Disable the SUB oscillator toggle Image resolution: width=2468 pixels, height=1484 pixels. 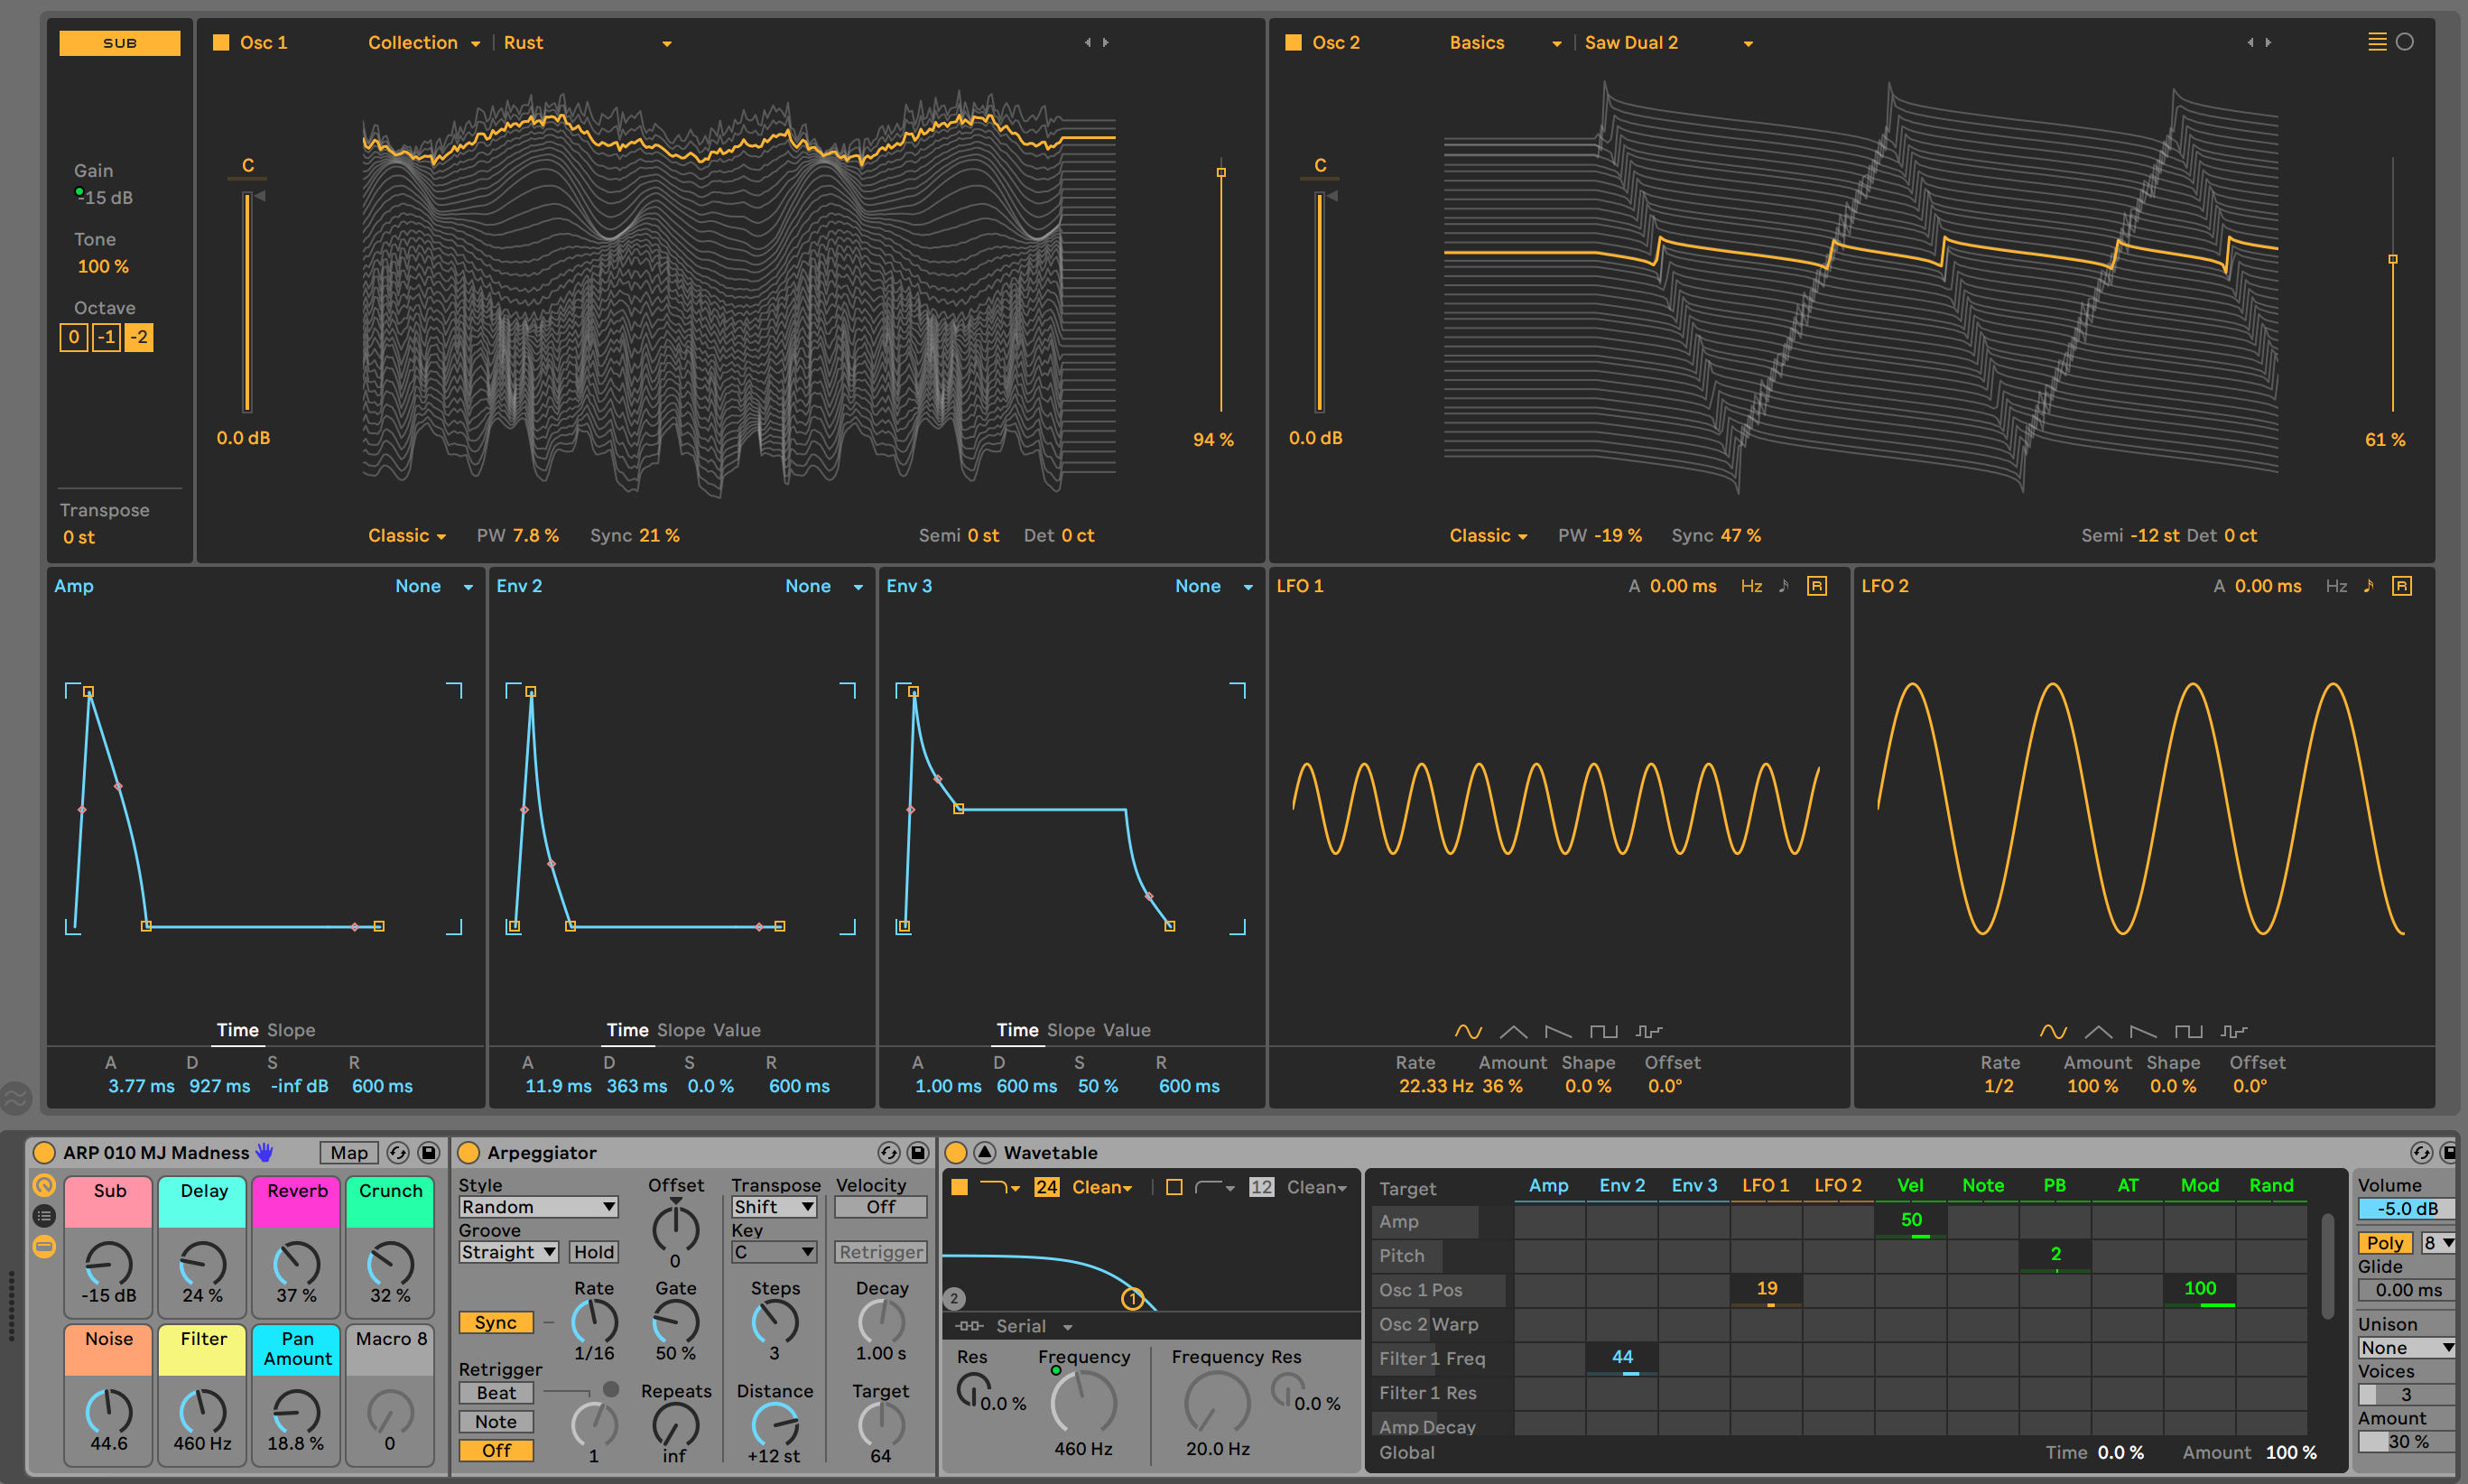click(x=119, y=43)
